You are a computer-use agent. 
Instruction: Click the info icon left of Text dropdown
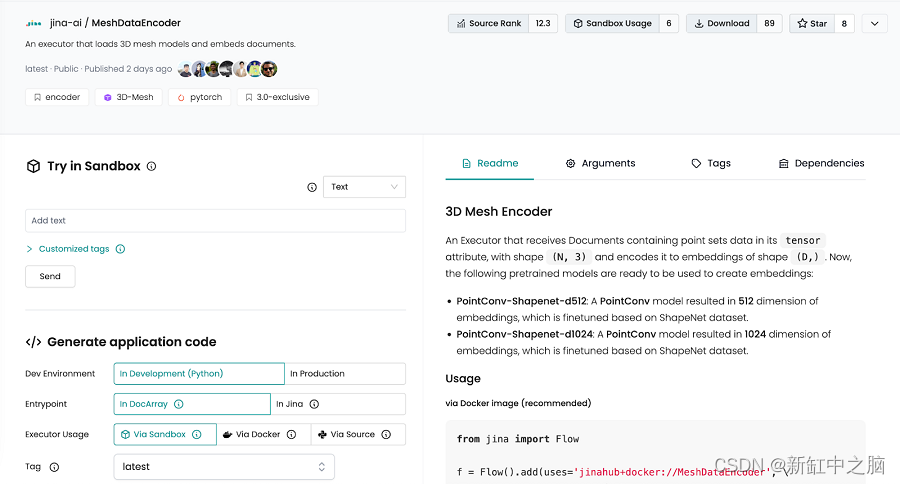(x=312, y=187)
